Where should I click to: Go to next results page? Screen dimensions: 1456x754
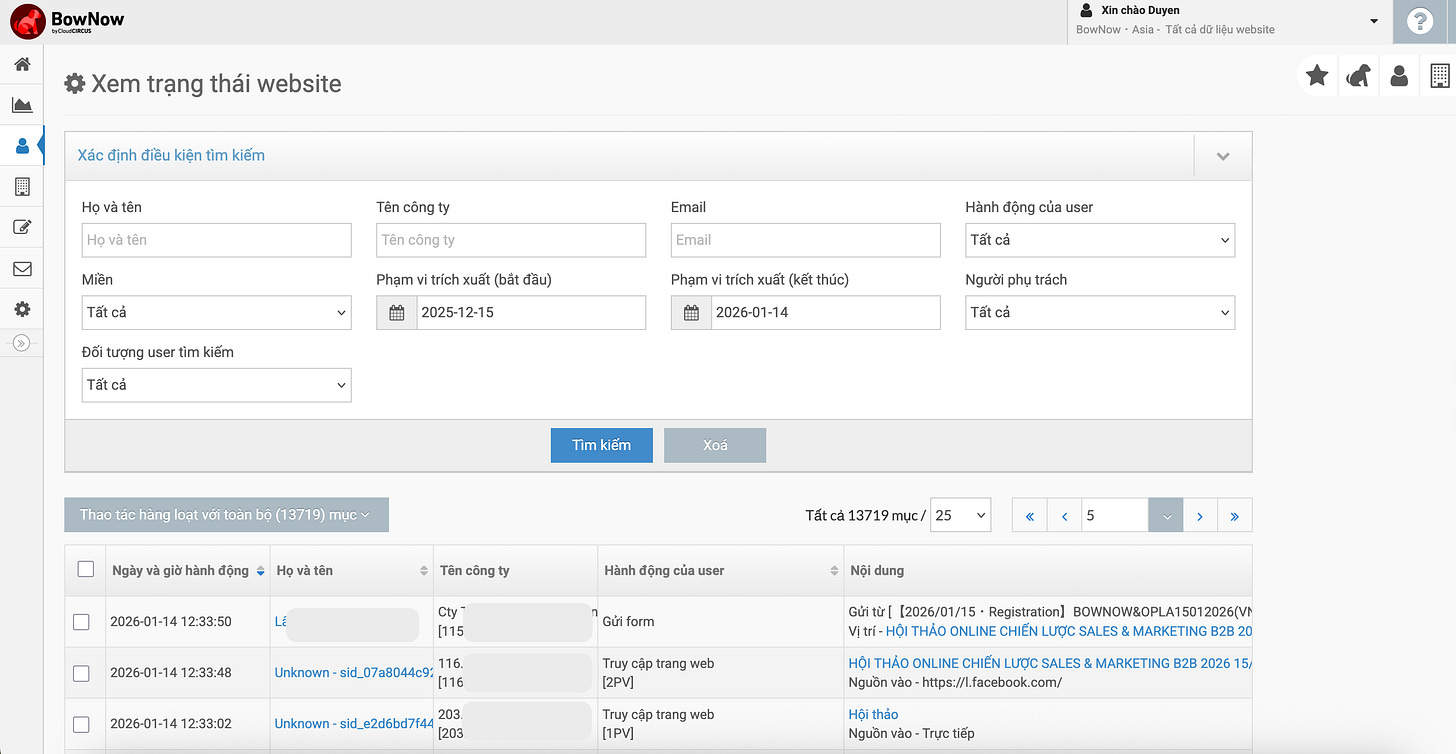coord(1200,516)
